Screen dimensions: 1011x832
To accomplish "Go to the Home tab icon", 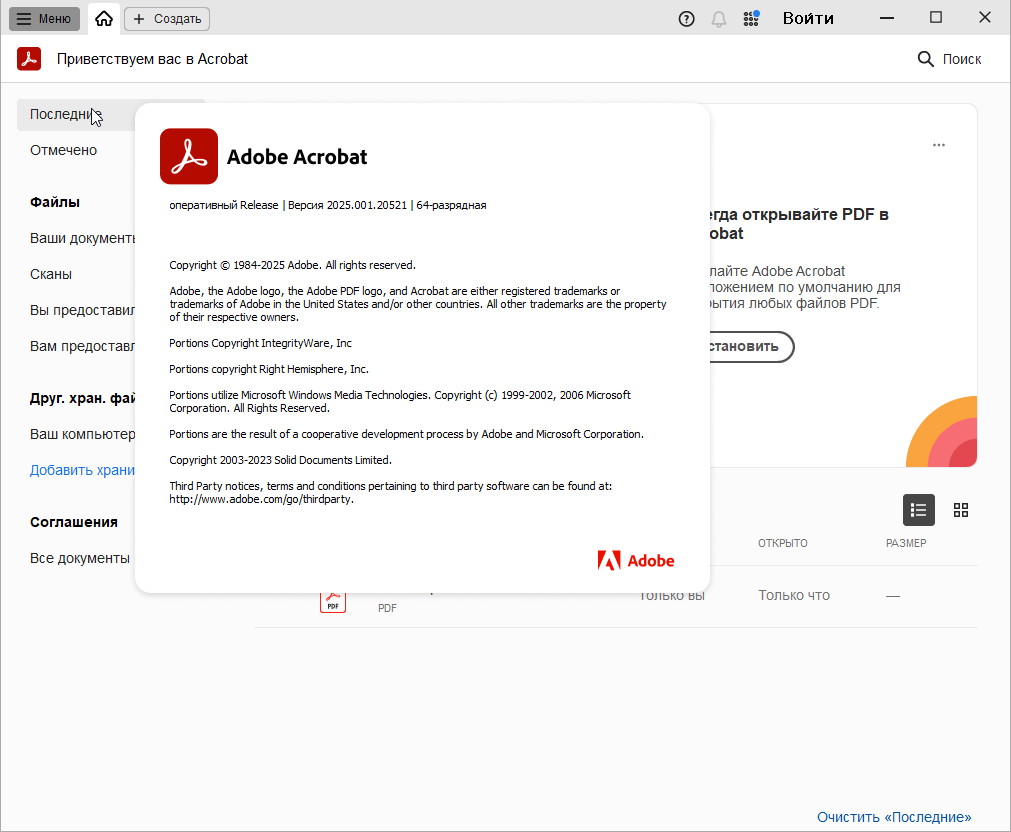I will 104,19.
